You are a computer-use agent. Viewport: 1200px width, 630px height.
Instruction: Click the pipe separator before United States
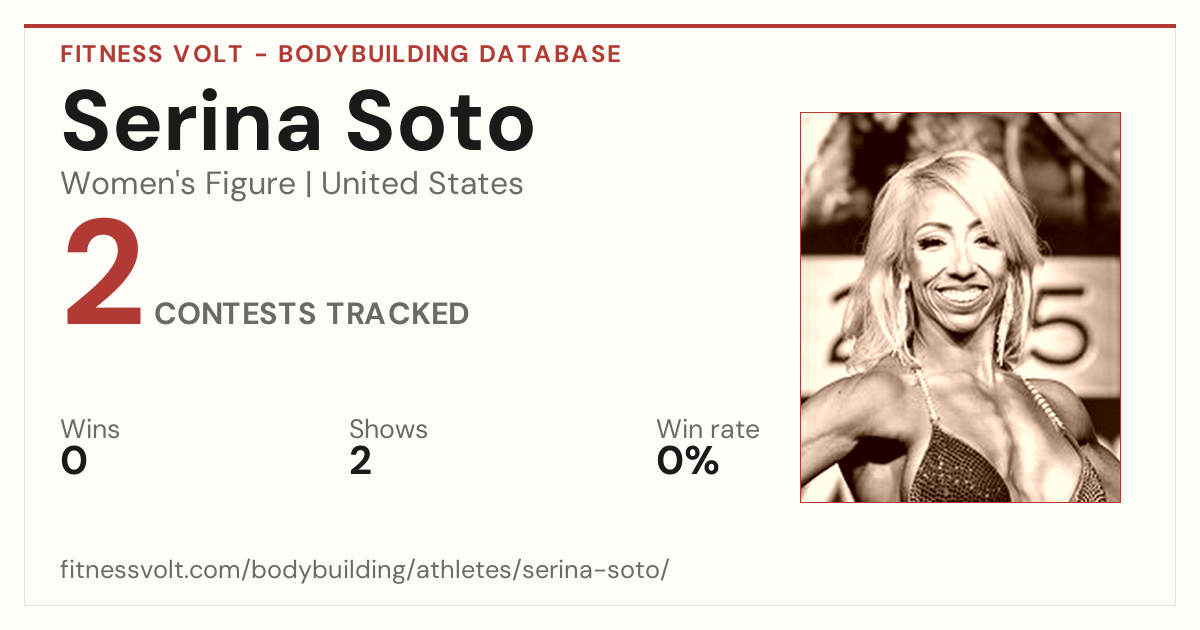click(309, 184)
